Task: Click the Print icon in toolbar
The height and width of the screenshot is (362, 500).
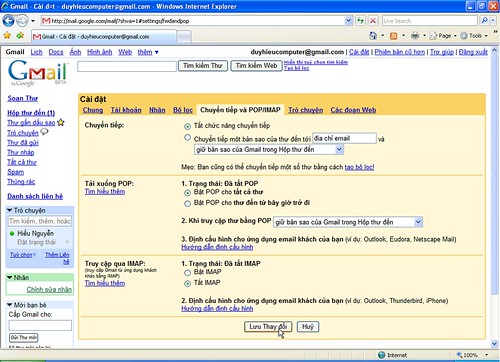Action: 415,35
